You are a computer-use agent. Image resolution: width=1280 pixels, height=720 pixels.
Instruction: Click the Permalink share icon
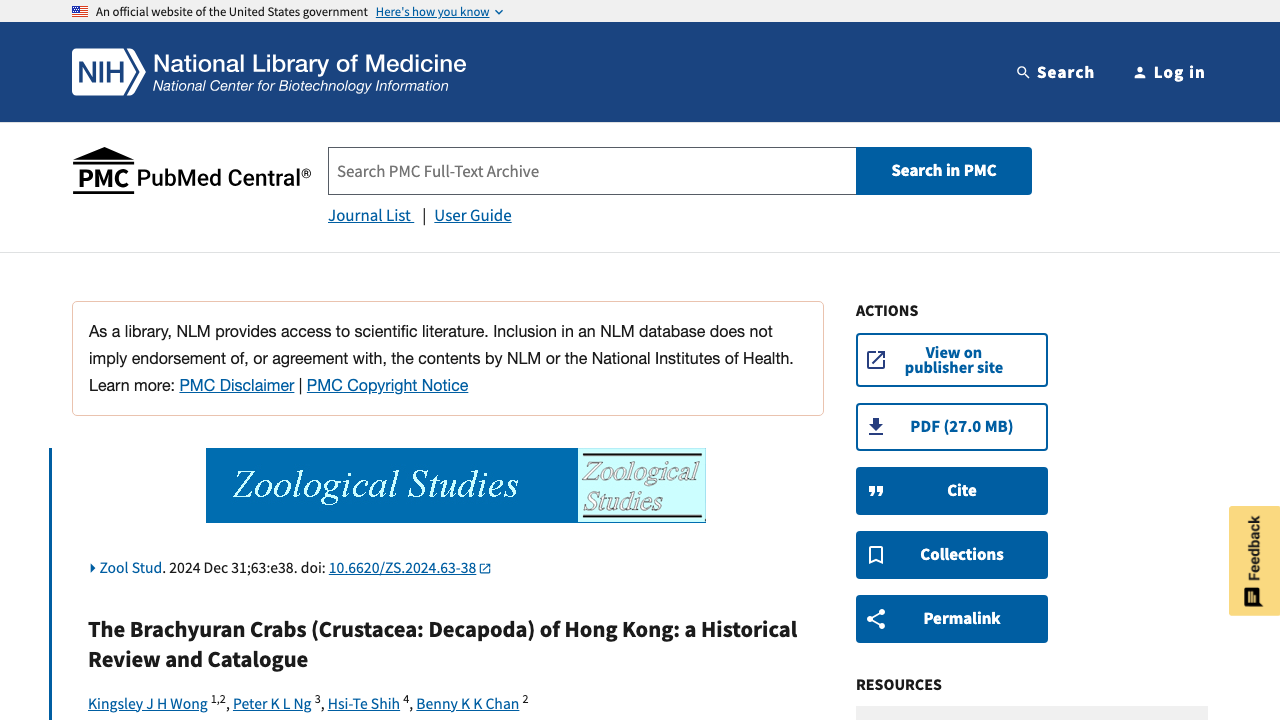876,619
